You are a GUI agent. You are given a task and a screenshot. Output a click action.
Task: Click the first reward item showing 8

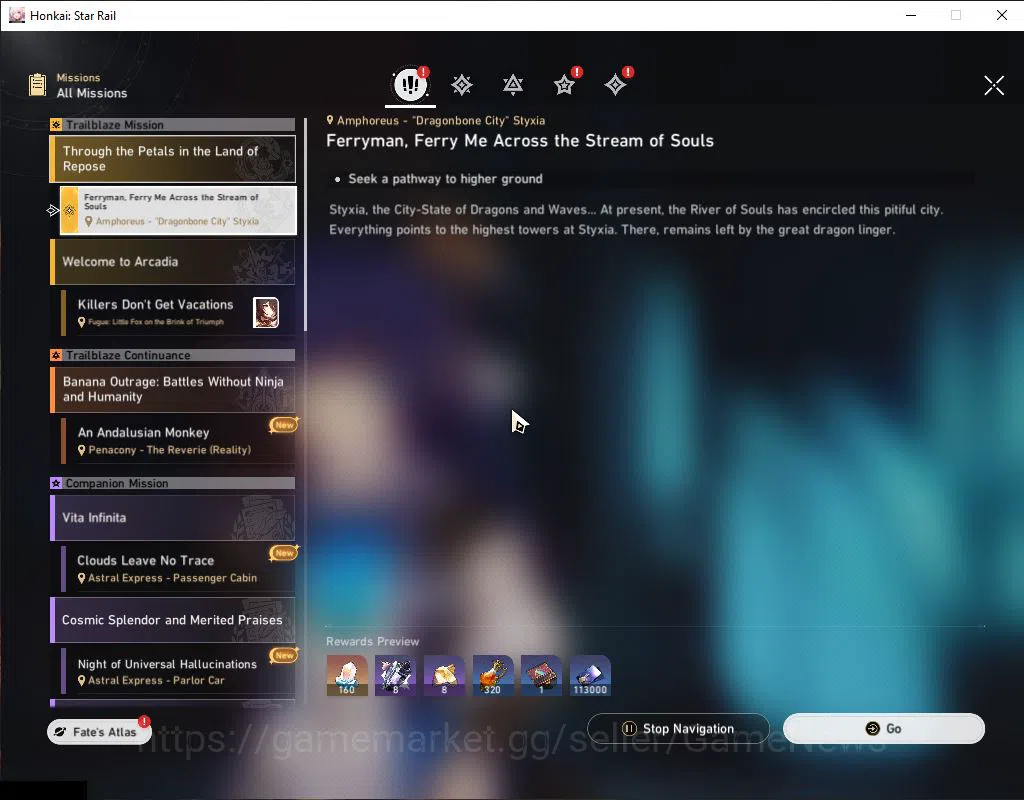tap(395, 675)
